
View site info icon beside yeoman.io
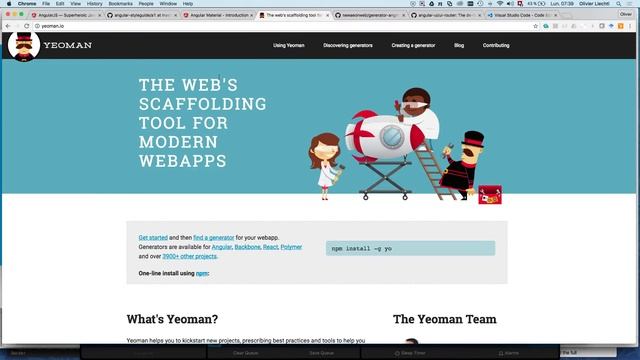pyautogui.click(x=37, y=26)
